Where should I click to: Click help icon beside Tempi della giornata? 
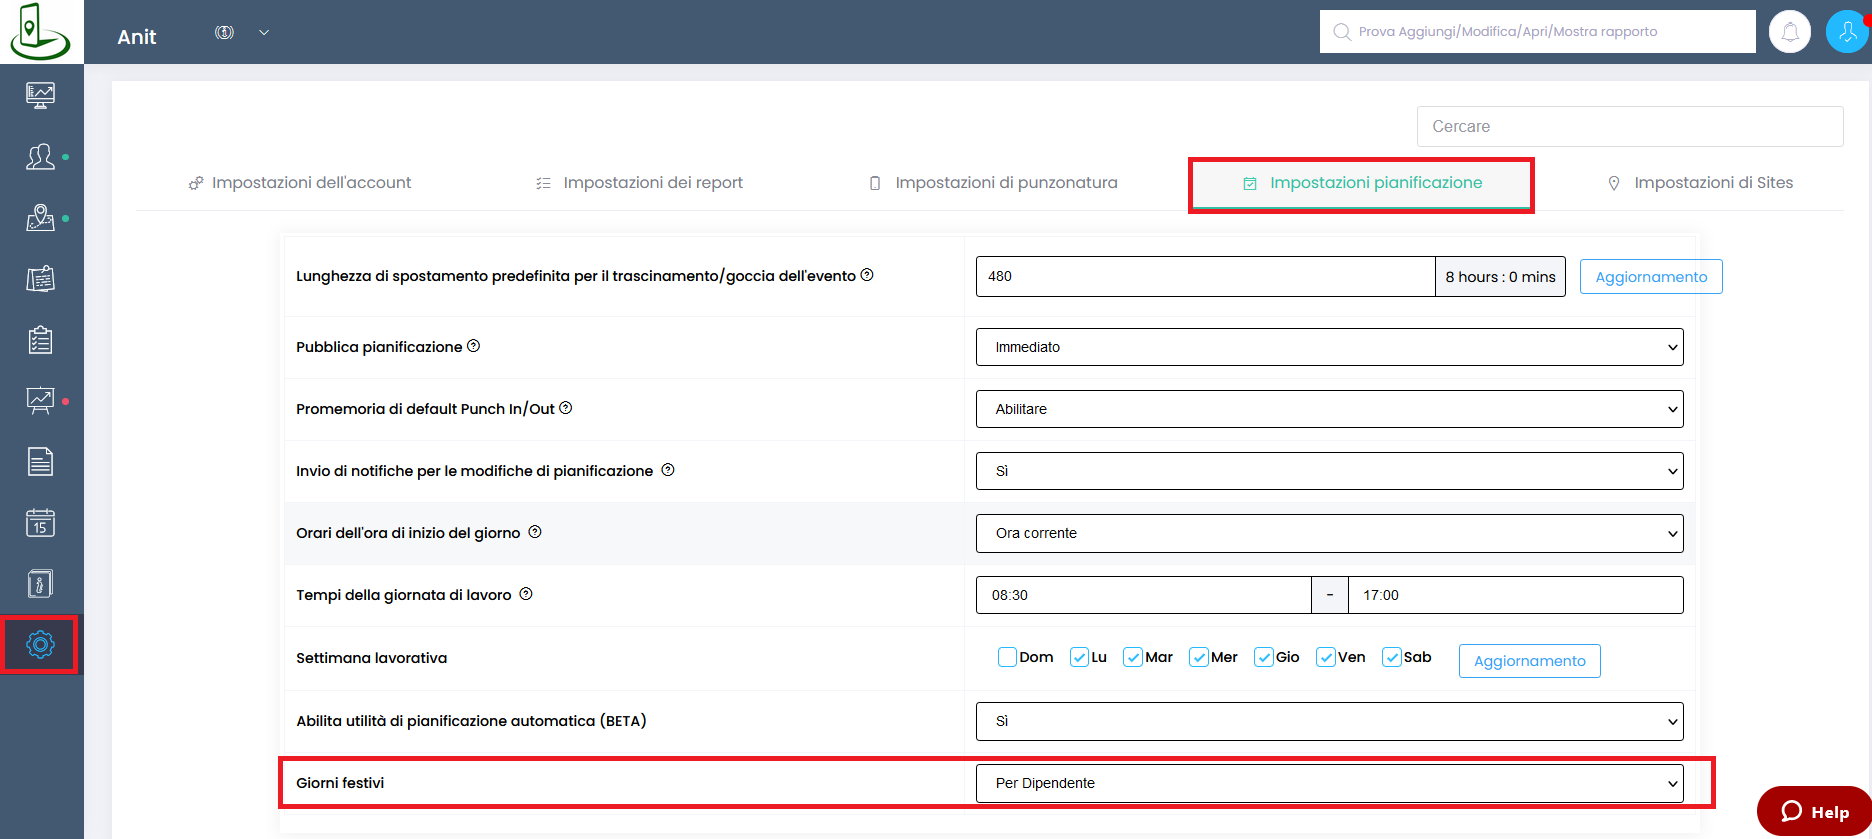(x=526, y=594)
